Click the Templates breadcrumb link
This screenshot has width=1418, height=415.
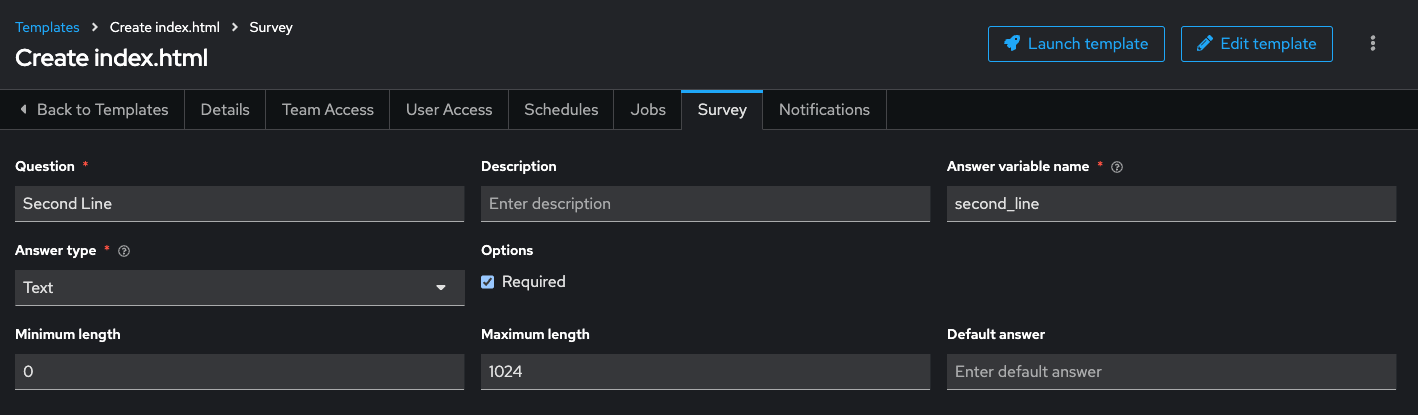tap(47, 27)
